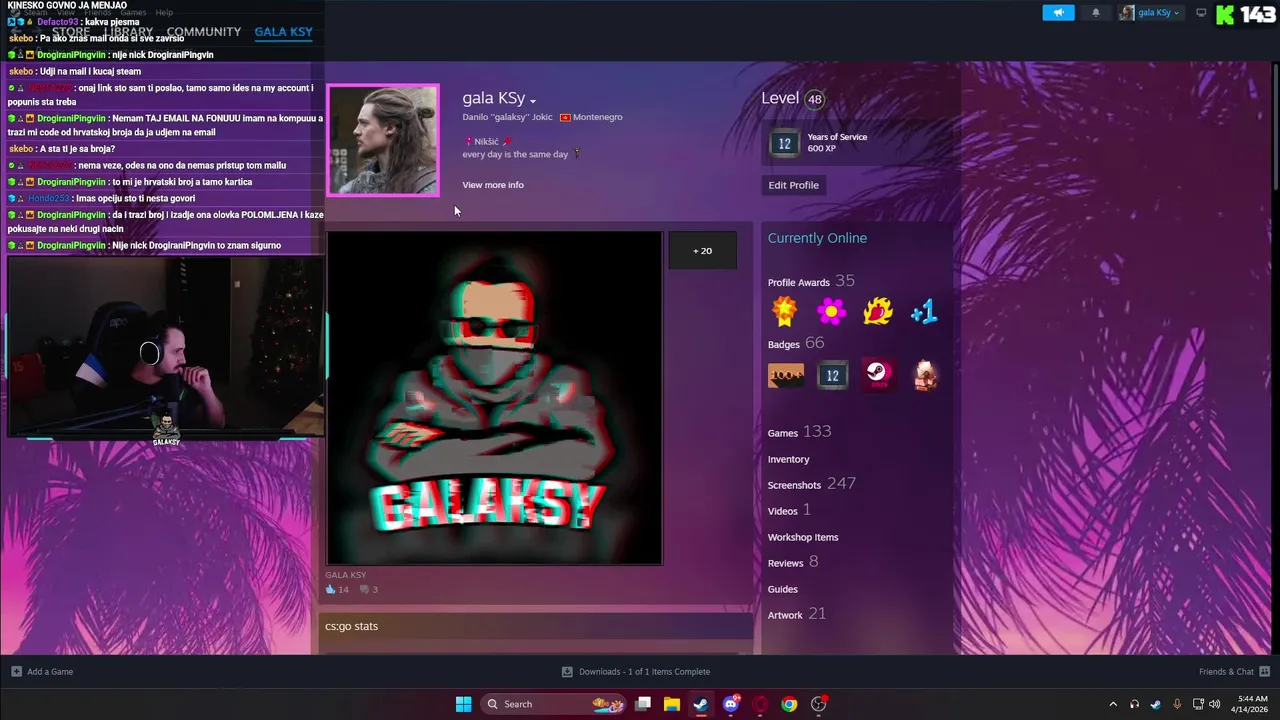The height and width of the screenshot is (720, 1280).
Task: Open the STORE tab
Action: click(x=70, y=32)
